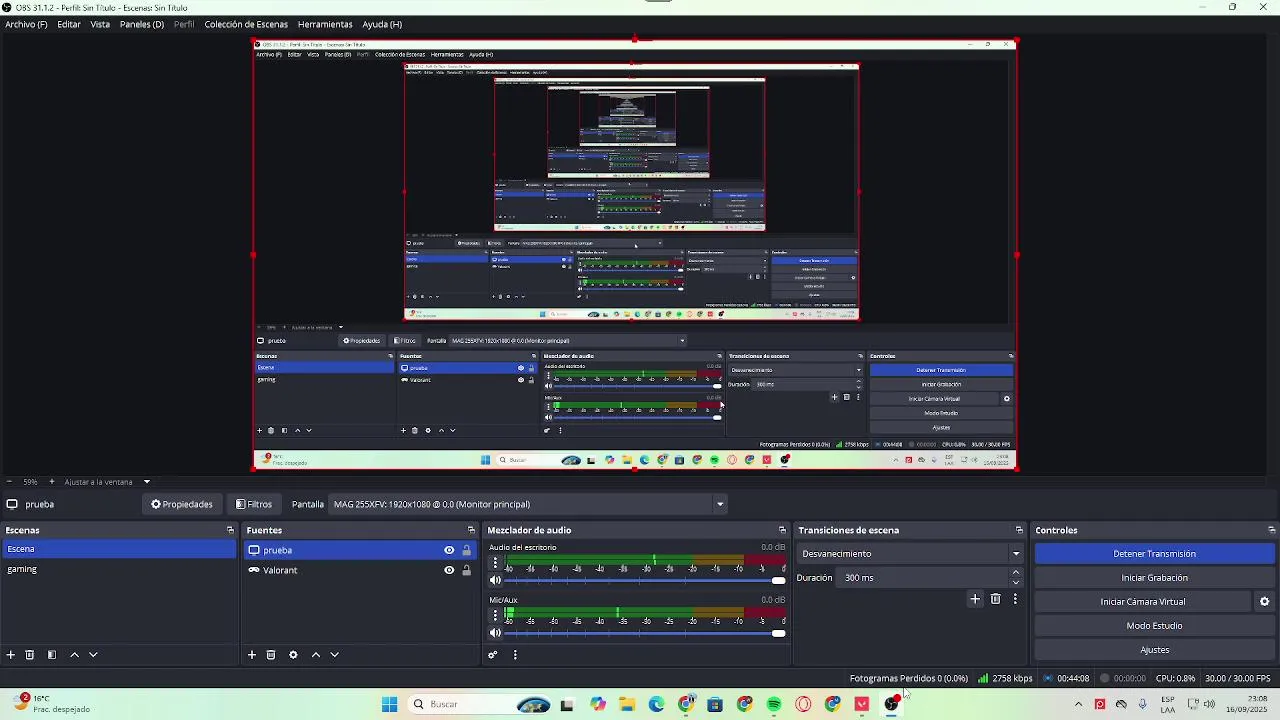Open the Pantalla monitor selection dropdown
This screenshot has width=1280, height=720.
click(x=529, y=504)
